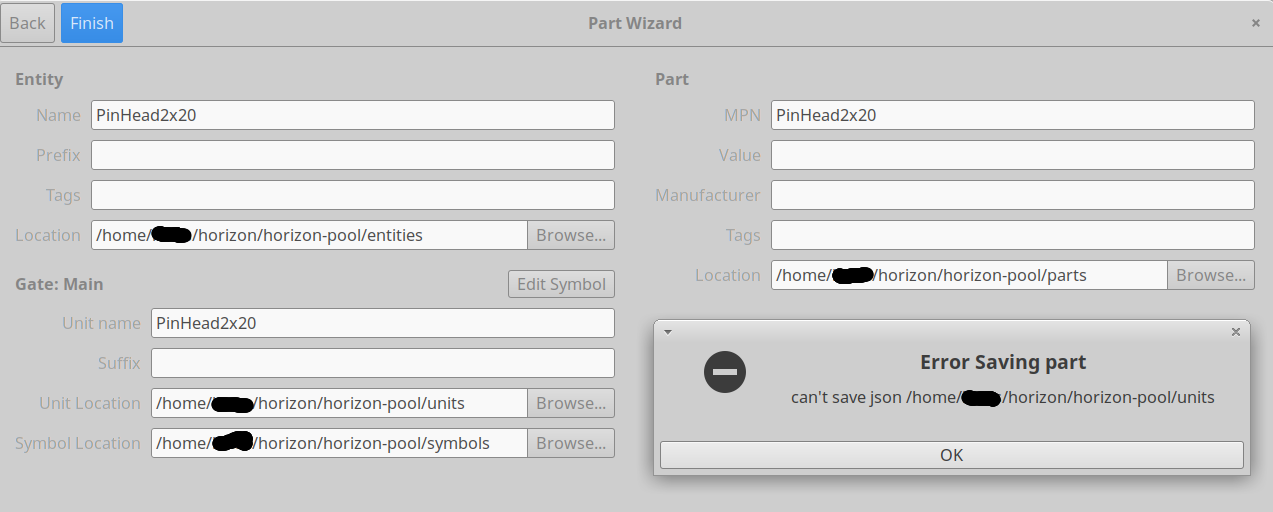Viewport: 1273px width, 512px height.
Task: Browse for the Symbol Location
Action: click(571, 443)
